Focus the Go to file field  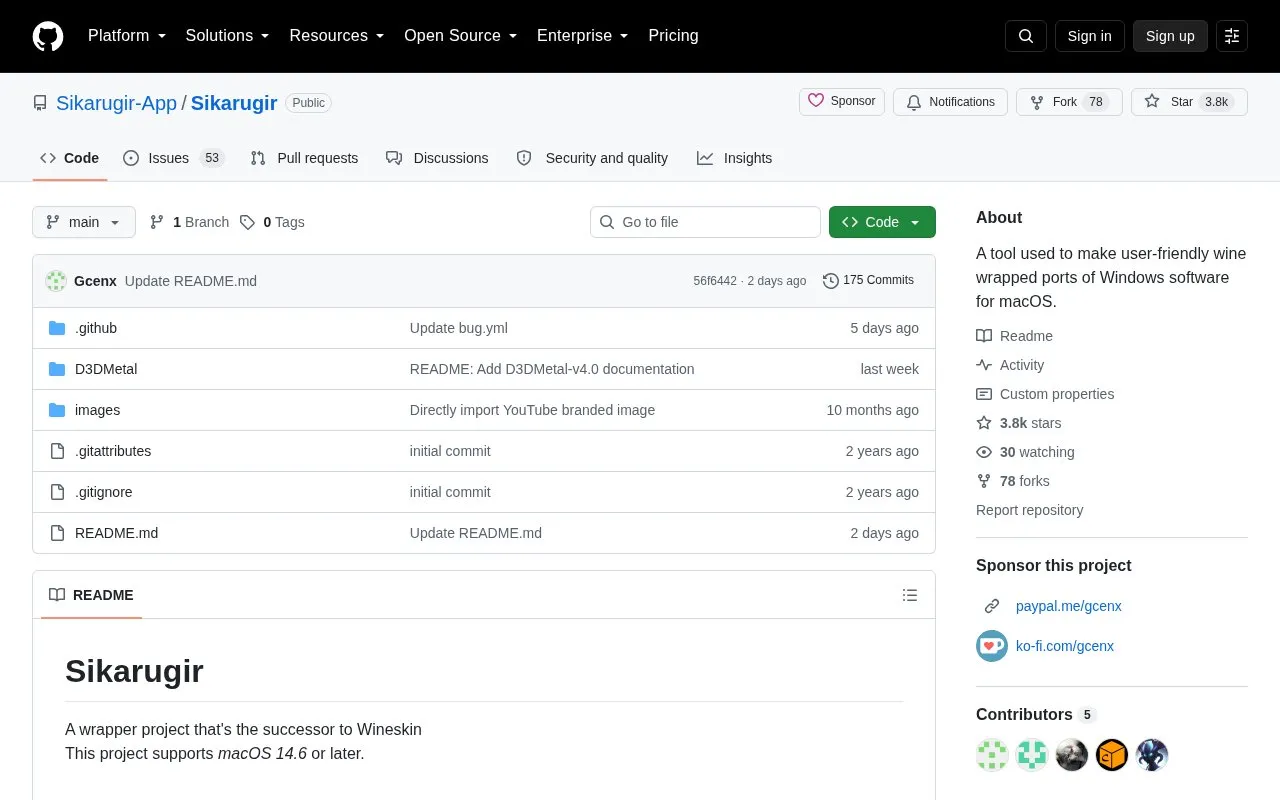(x=705, y=222)
